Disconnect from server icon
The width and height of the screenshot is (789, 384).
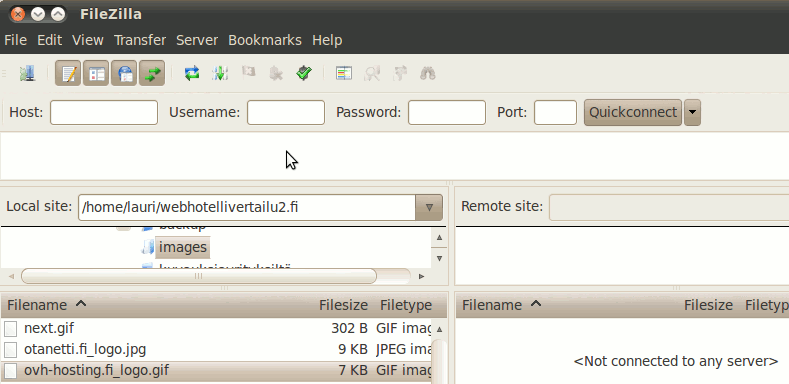point(276,73)
